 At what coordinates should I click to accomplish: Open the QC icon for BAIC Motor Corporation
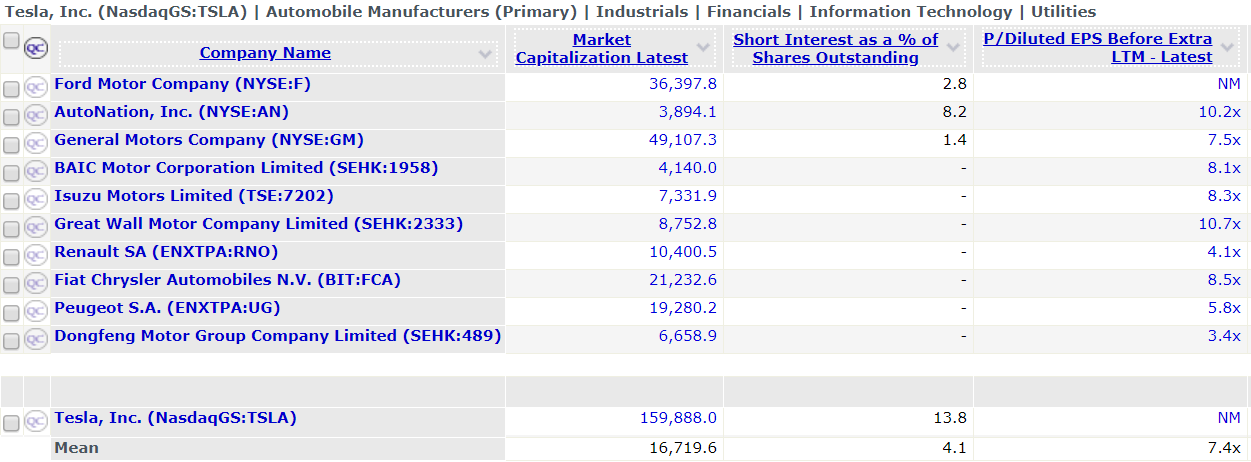tap(36, 172)
